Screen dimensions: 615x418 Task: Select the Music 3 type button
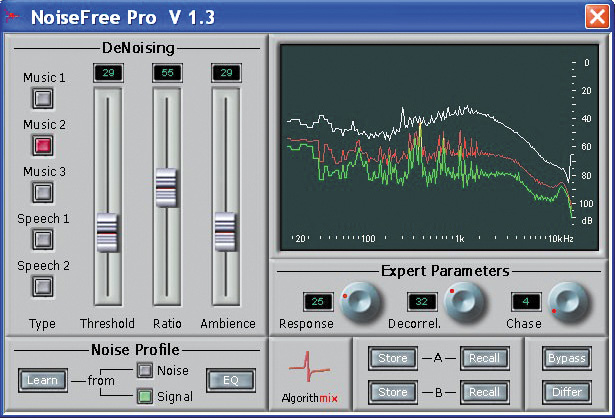pyautogui.click(x=43, y=192)
